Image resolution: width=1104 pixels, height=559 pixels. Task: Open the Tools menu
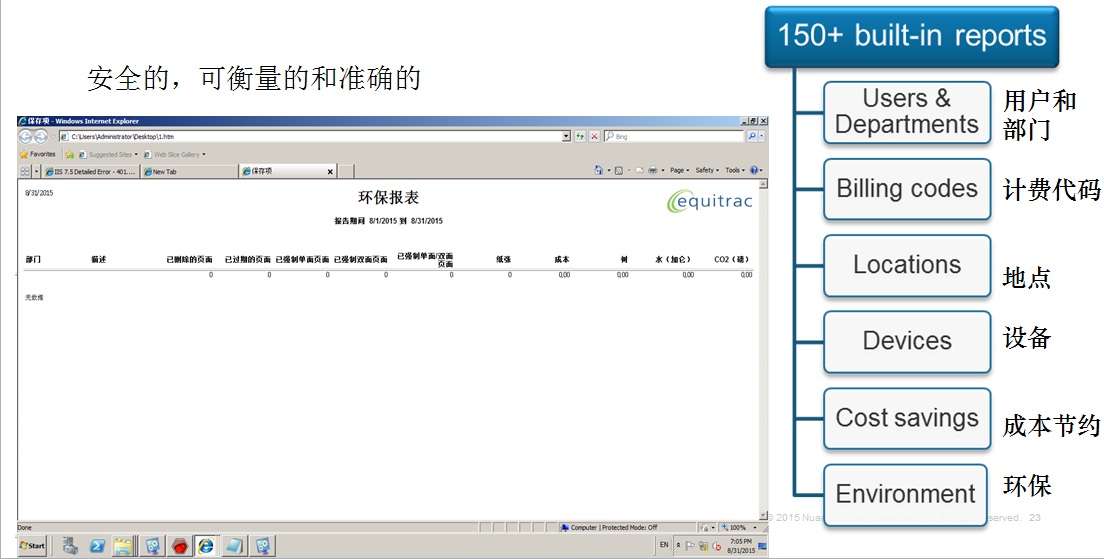735,170
